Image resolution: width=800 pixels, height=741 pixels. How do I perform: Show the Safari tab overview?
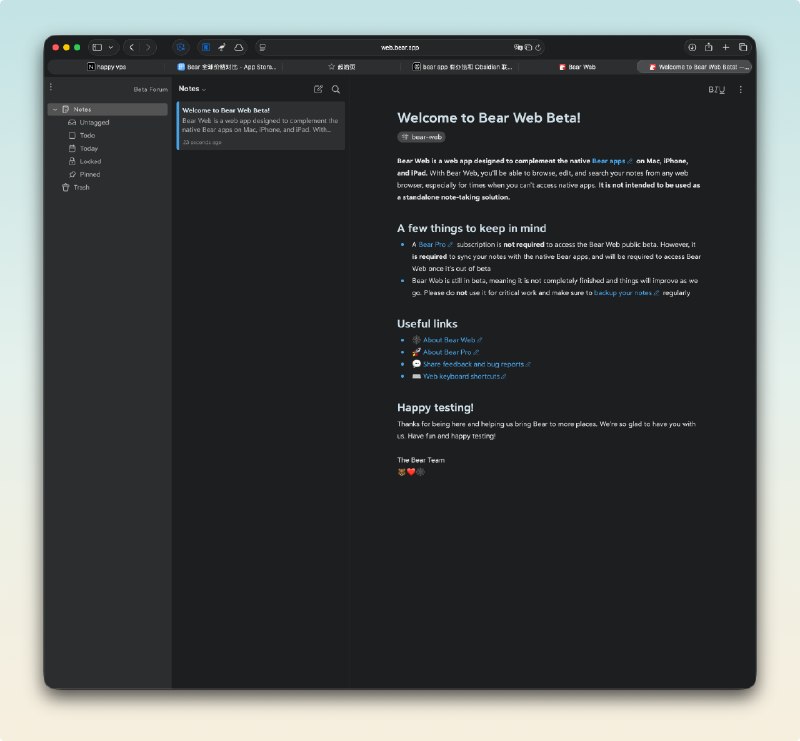743,47
